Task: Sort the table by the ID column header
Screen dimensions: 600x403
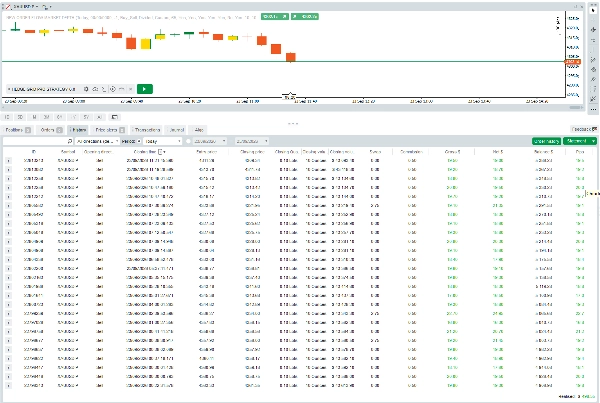Action: 34,152
